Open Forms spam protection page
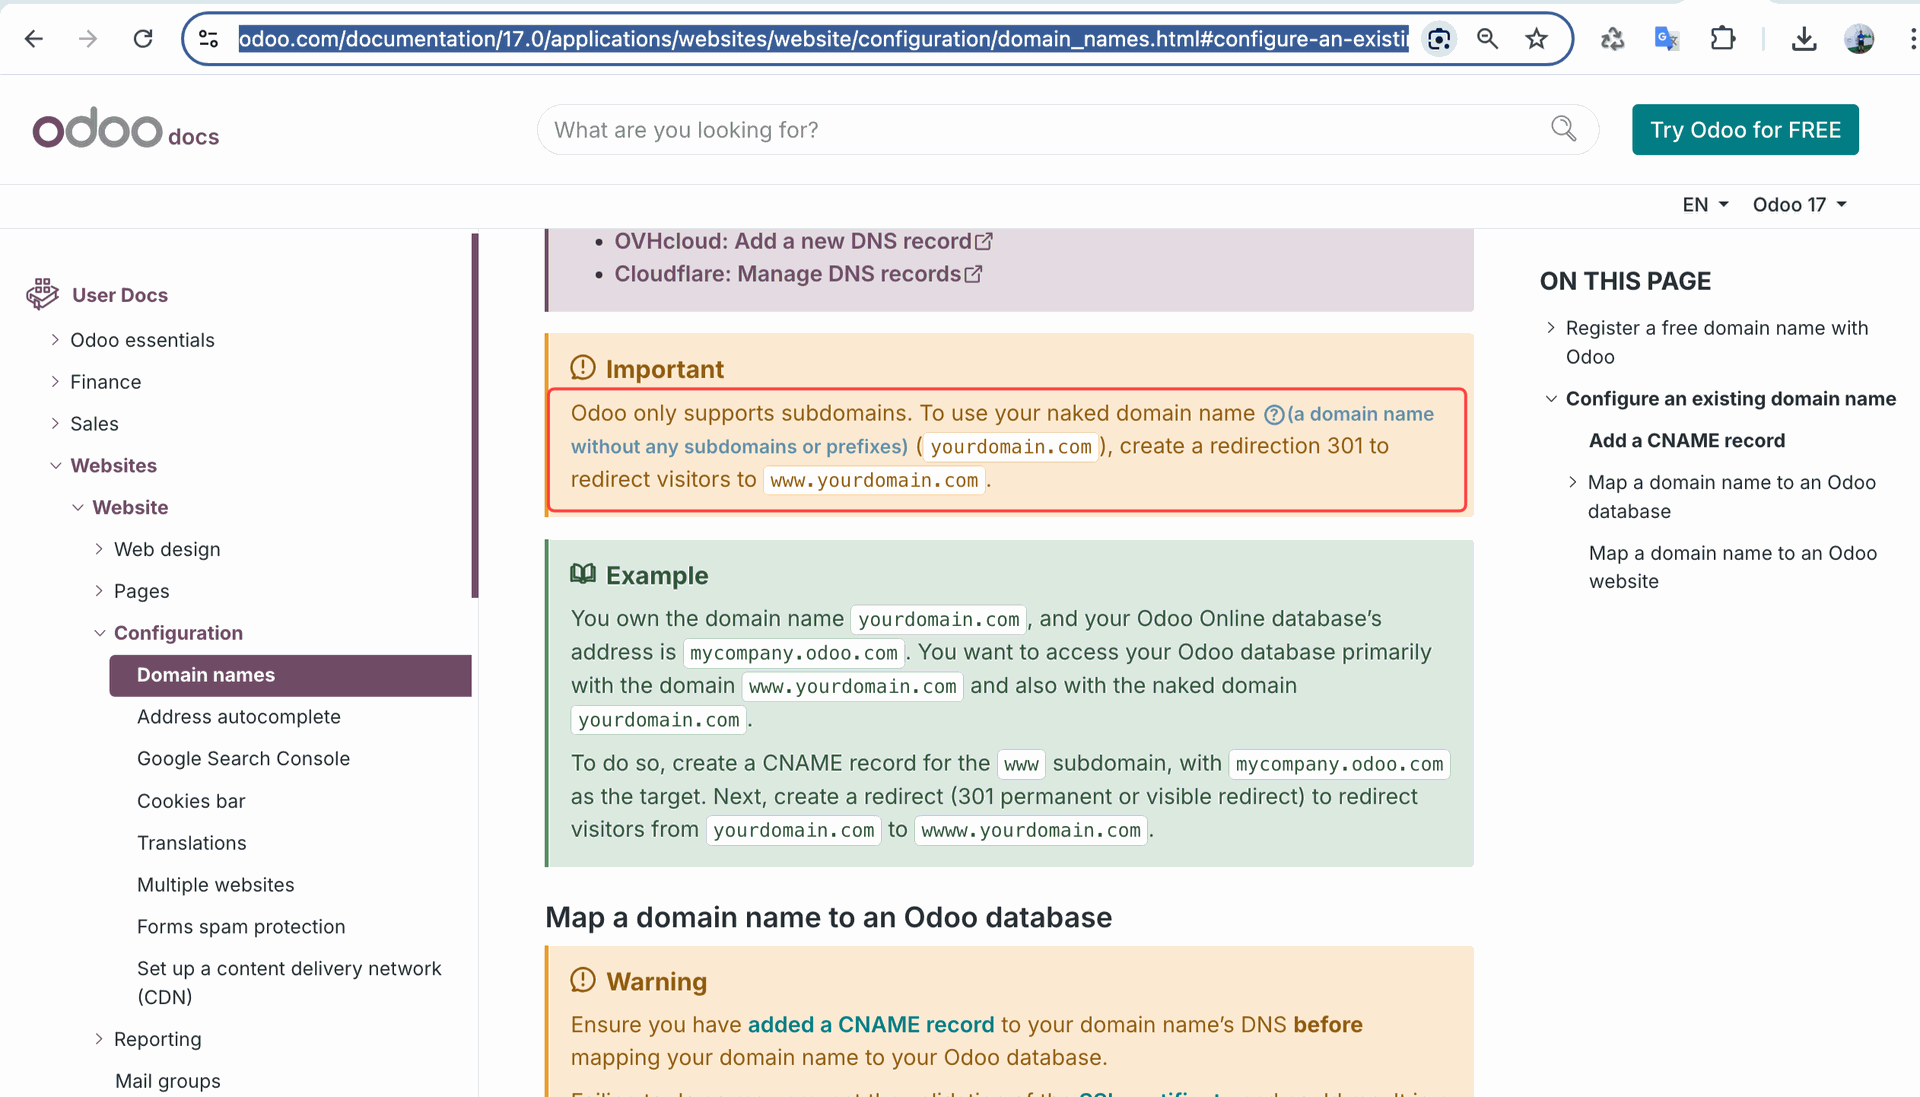Screen dimensions: 1920x1097 coord(241,927)
